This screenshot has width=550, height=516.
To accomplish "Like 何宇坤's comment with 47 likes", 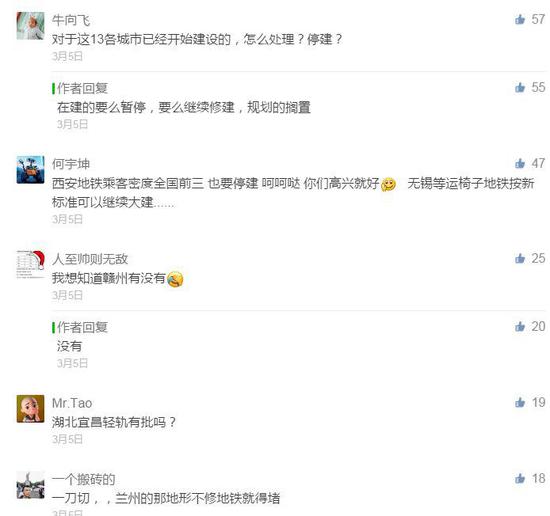I will point(520,163).
